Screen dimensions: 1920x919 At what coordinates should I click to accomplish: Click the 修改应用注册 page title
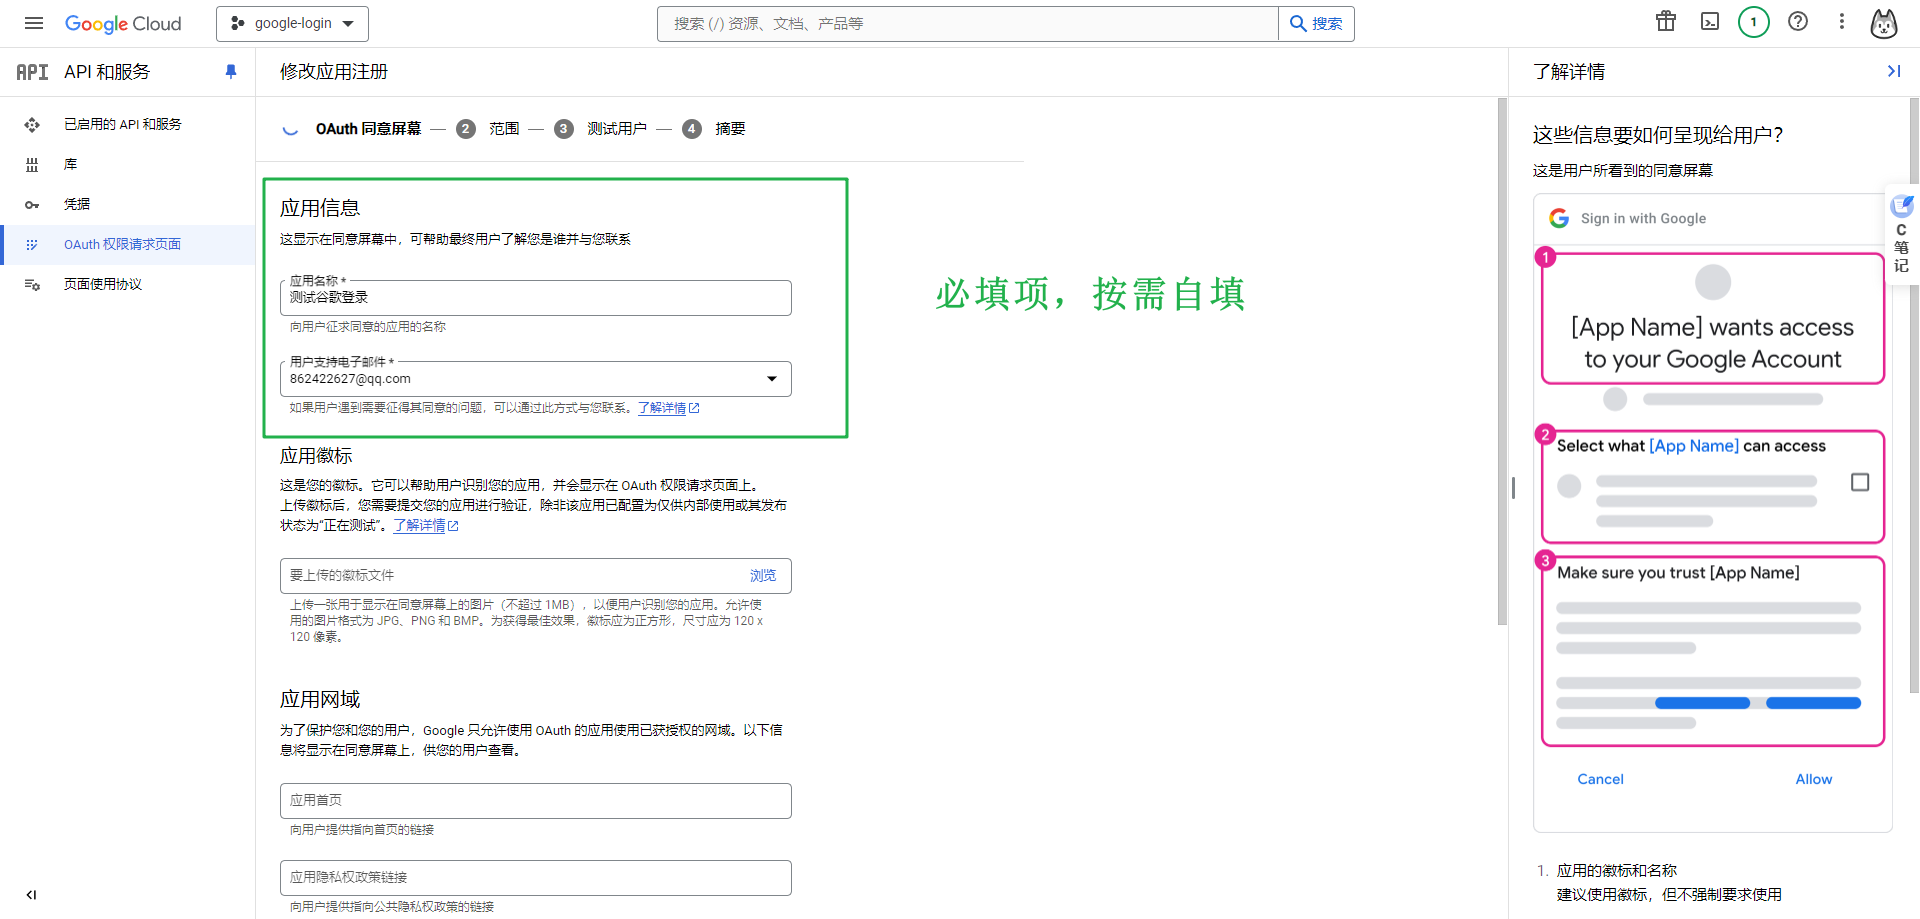(333, 72)
